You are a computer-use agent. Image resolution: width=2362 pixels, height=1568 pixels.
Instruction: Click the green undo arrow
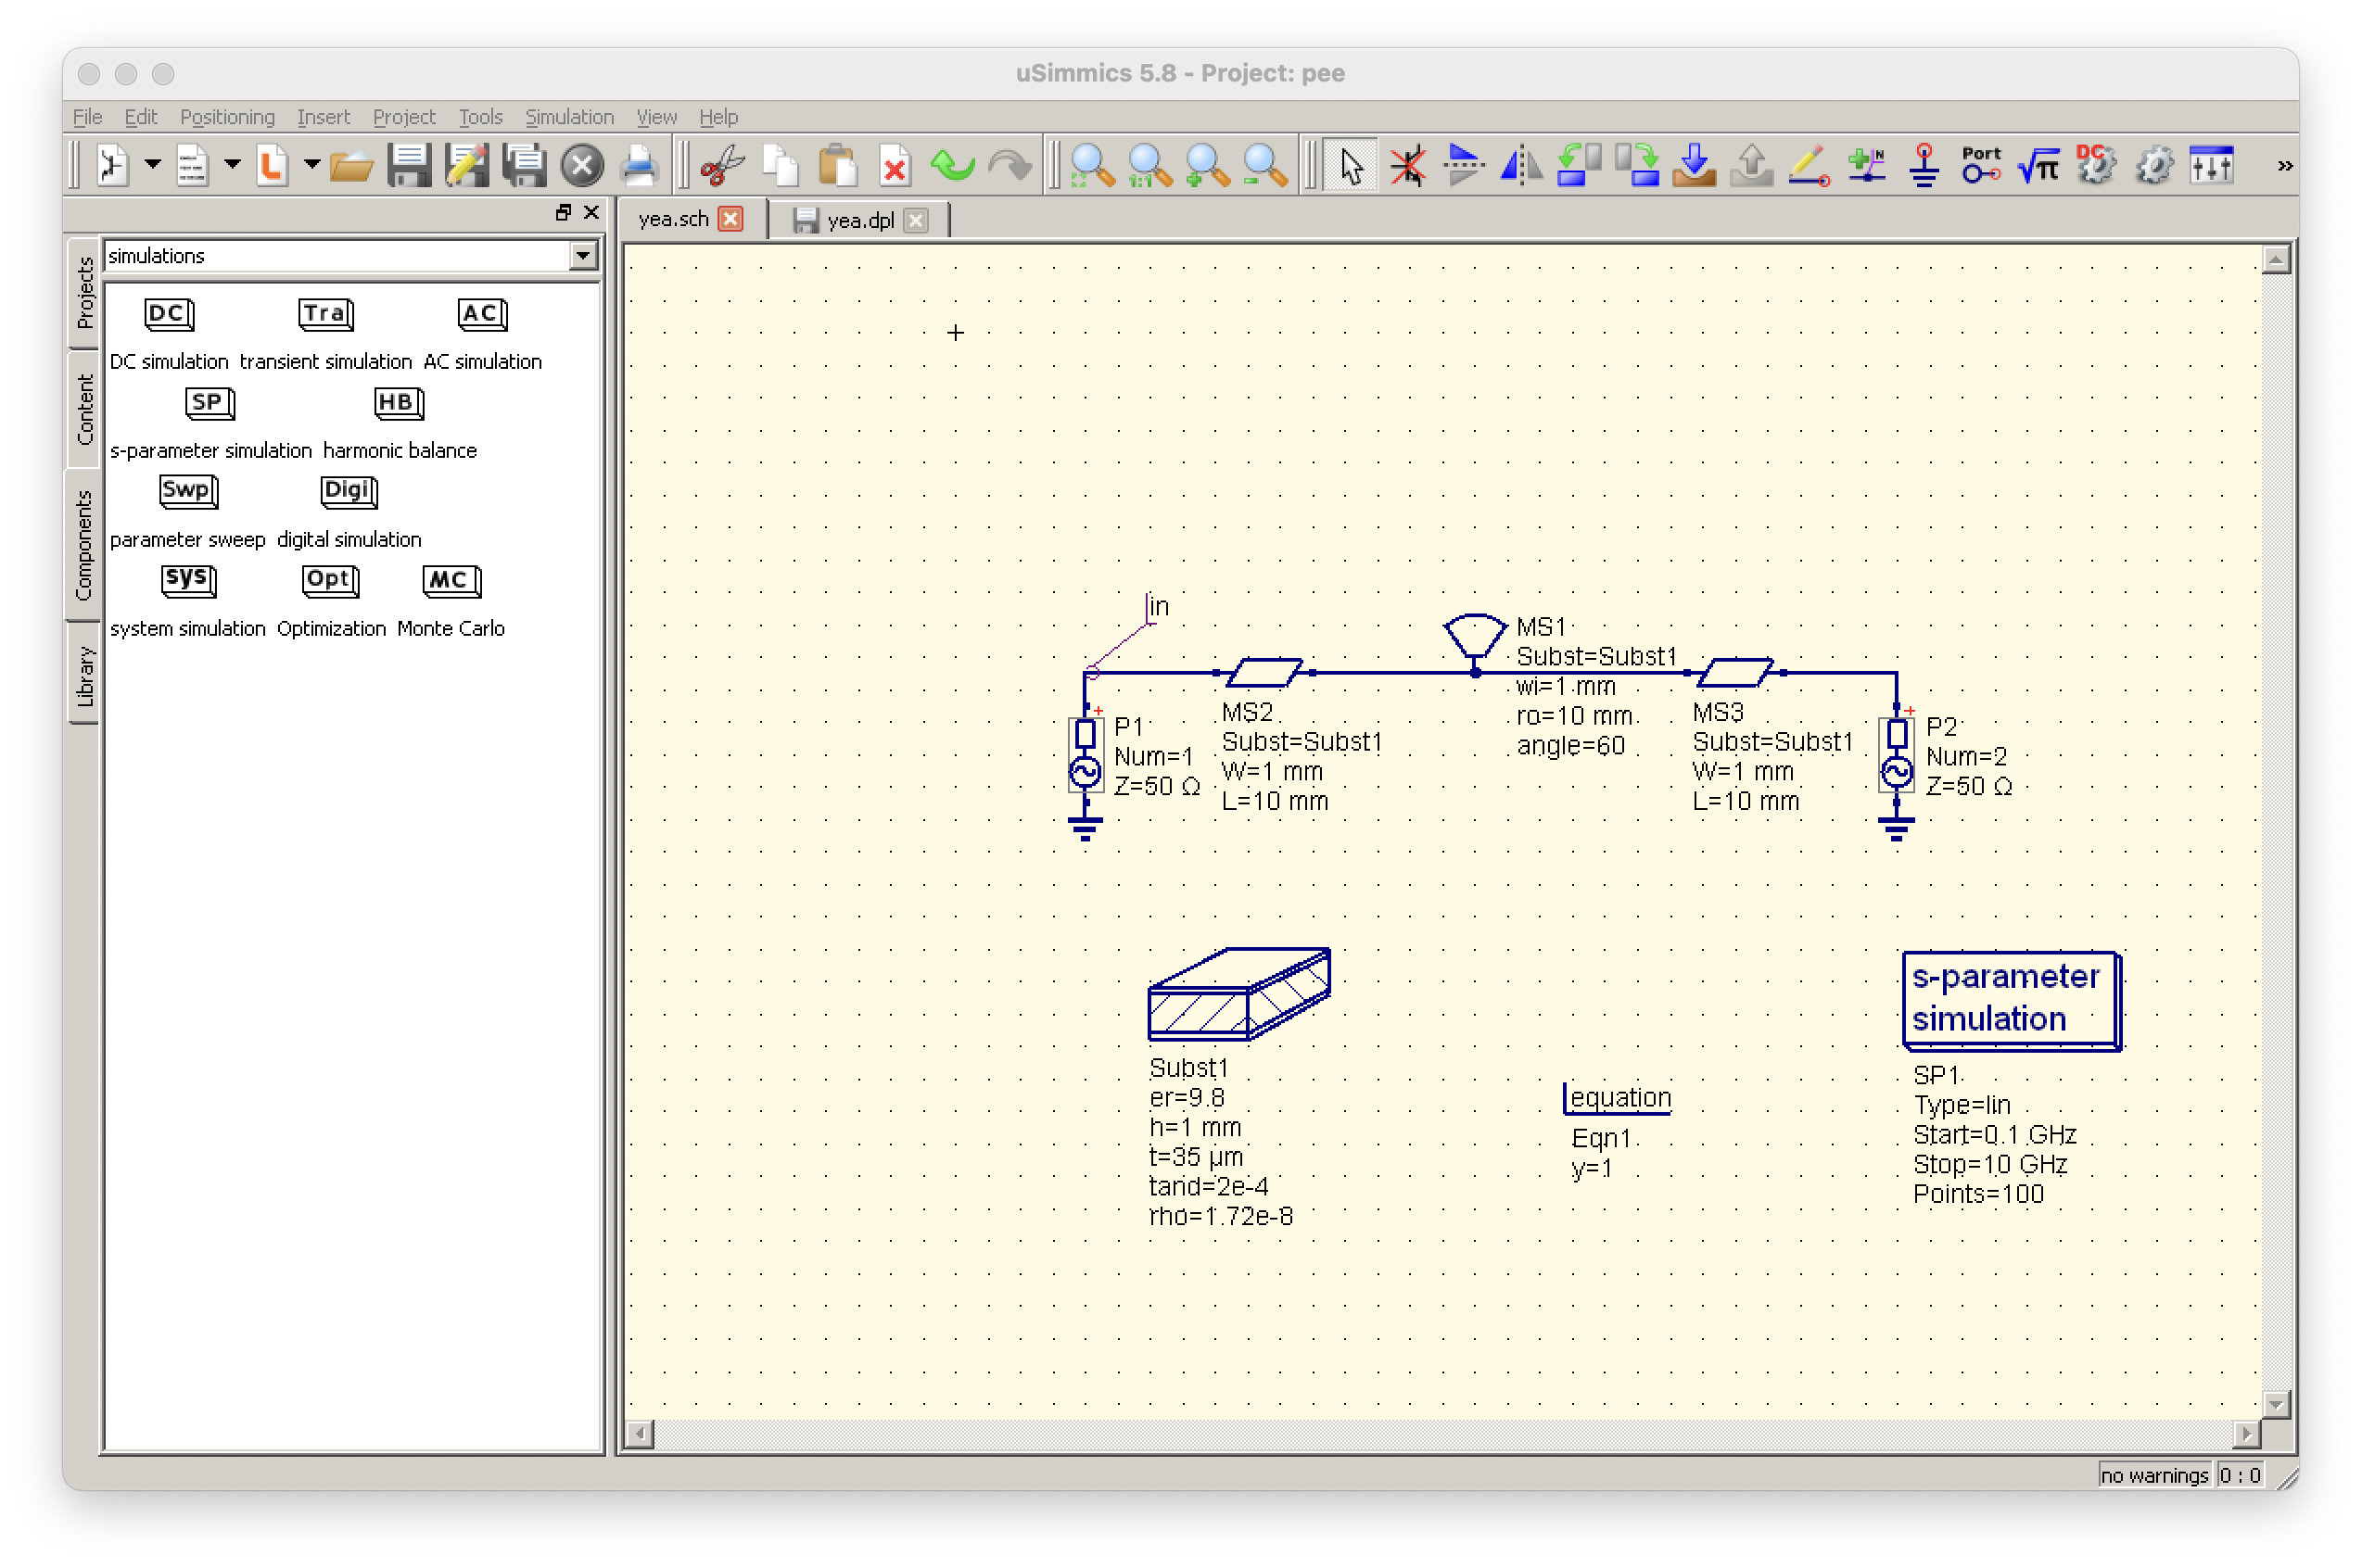click(x=952, y=165)
